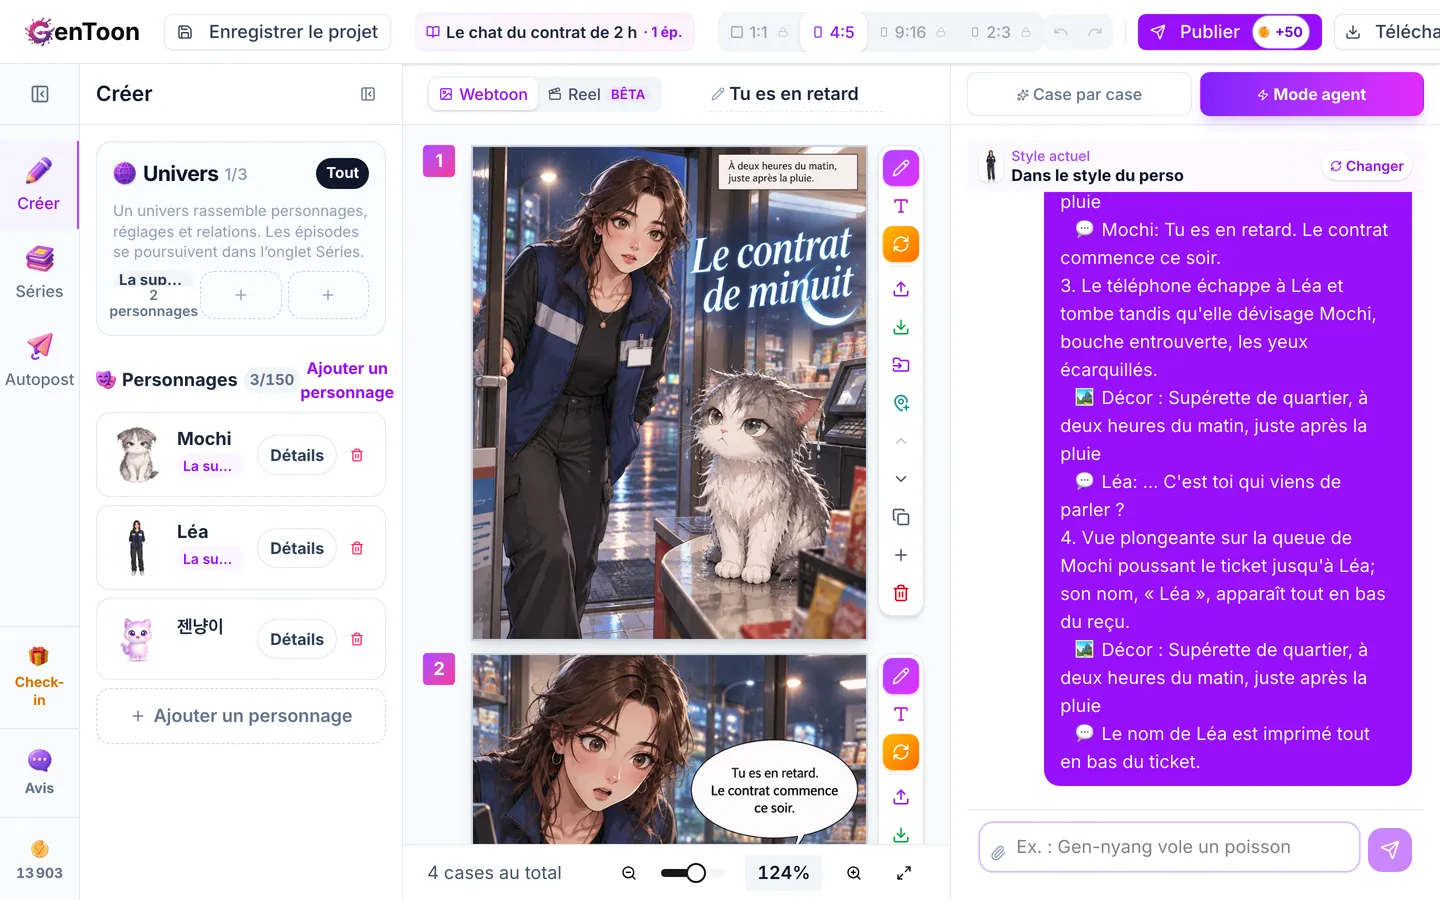
Task: Click Publier button
Action: click(1229, 32)
